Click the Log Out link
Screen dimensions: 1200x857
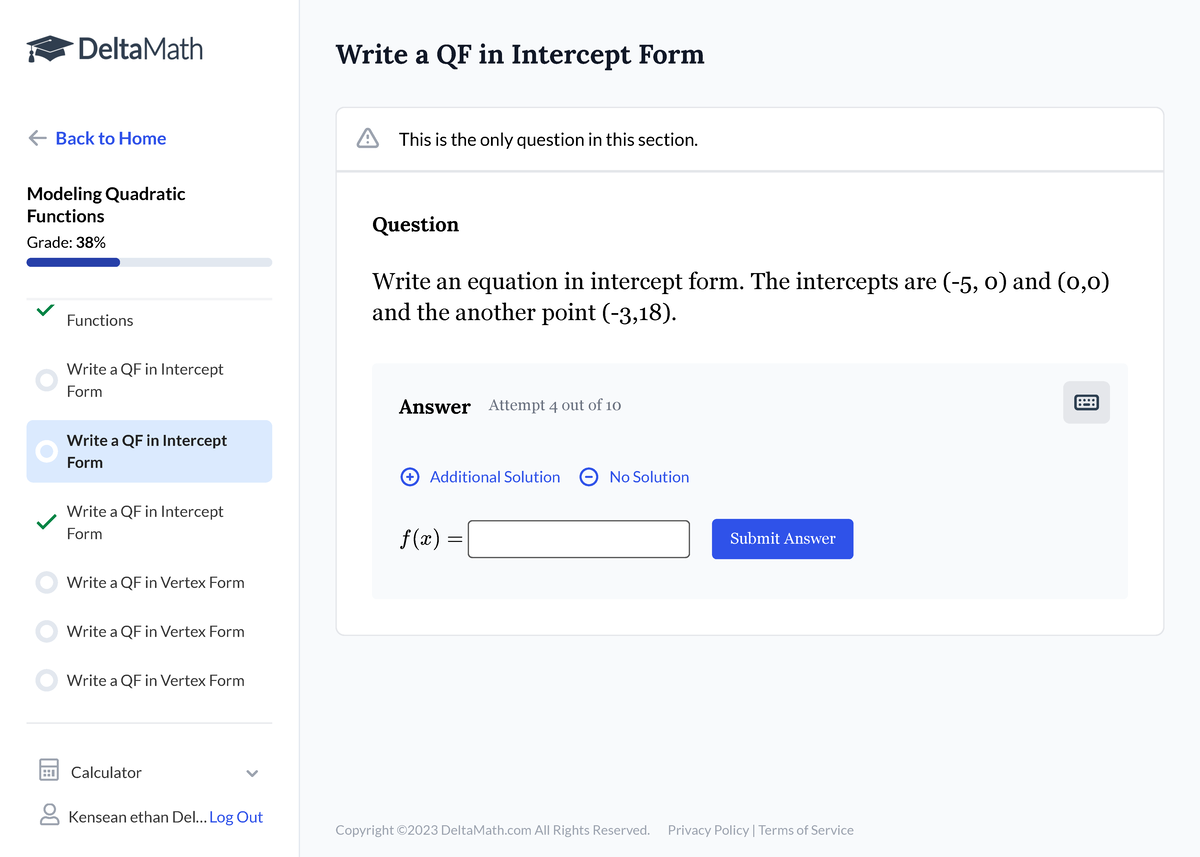236,817
